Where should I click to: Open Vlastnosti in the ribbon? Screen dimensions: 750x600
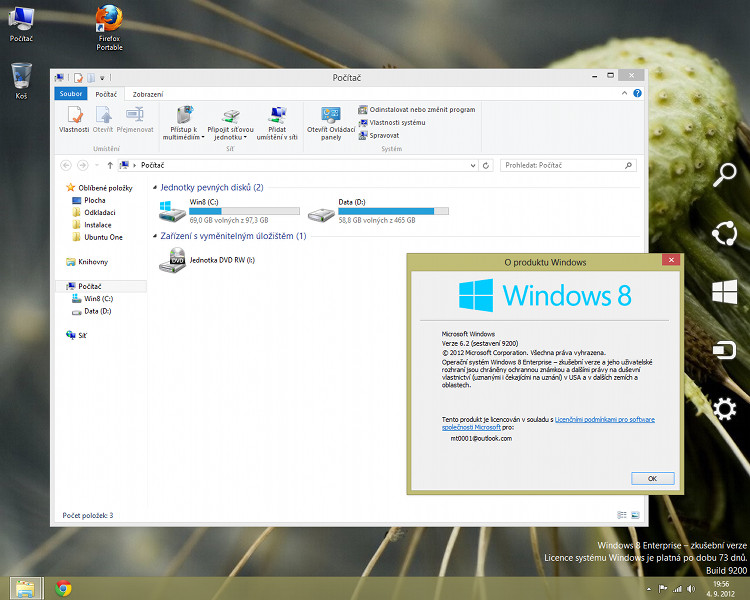pyautogui.click(x=74, y=119)
